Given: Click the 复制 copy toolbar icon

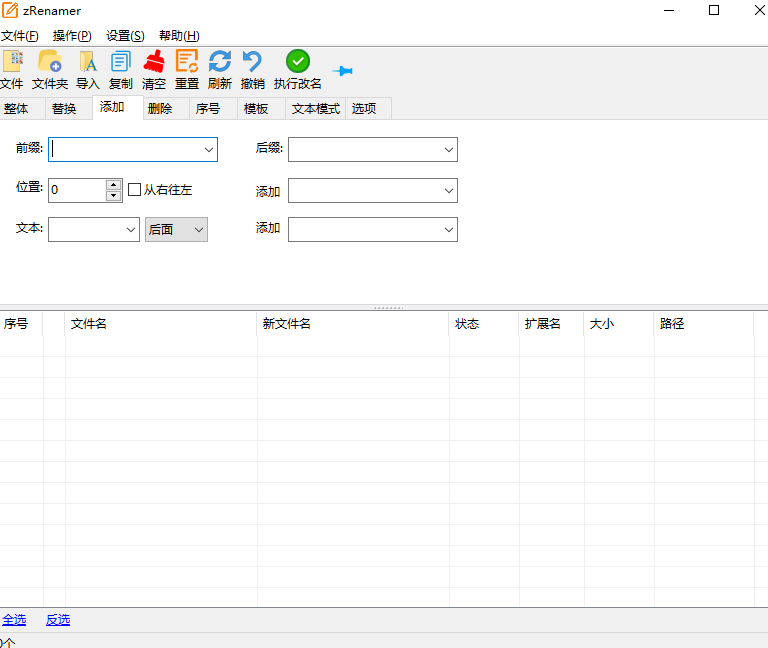Looking at the screenshot, I should pyautogui.click(x=120, y=62).
